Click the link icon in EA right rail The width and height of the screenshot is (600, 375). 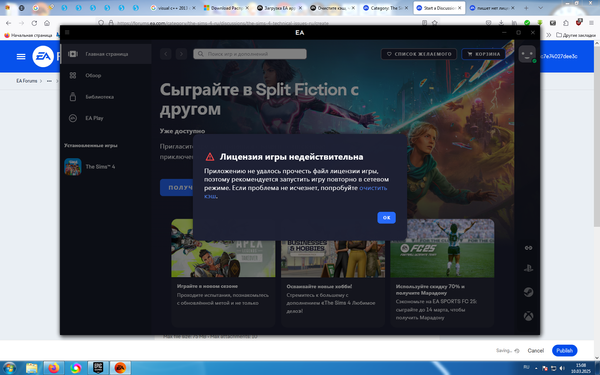528,248
